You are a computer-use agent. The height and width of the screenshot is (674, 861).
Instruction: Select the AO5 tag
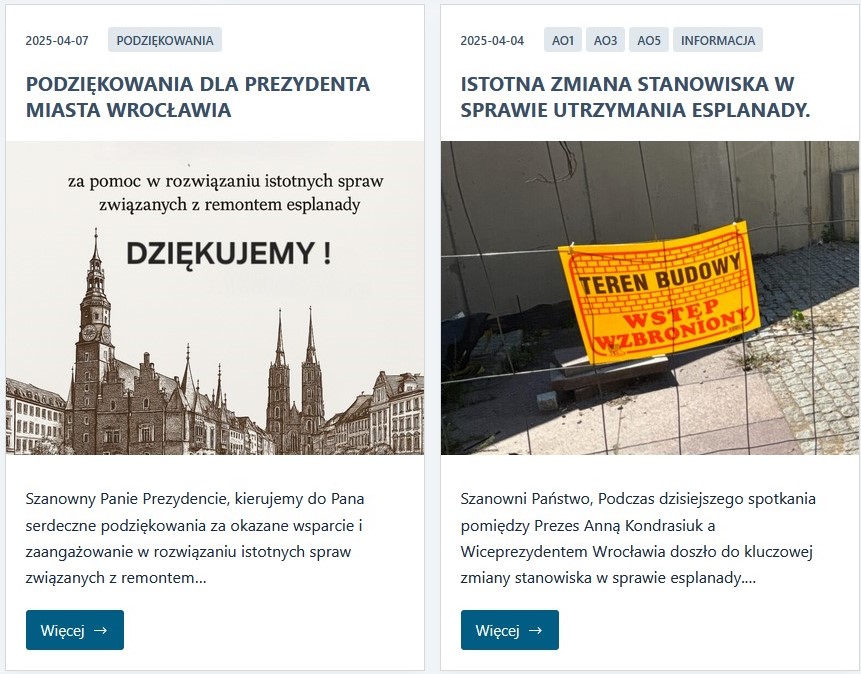[x=648, y=40]
